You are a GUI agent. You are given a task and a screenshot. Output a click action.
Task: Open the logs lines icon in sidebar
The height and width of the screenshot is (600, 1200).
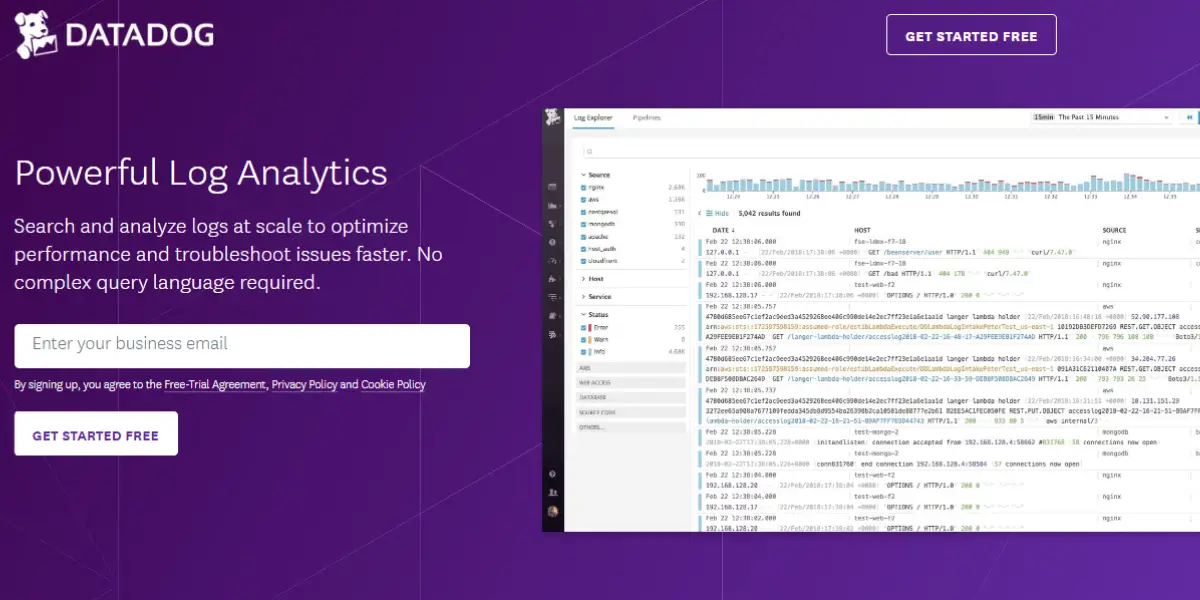(x=552, y=297)
